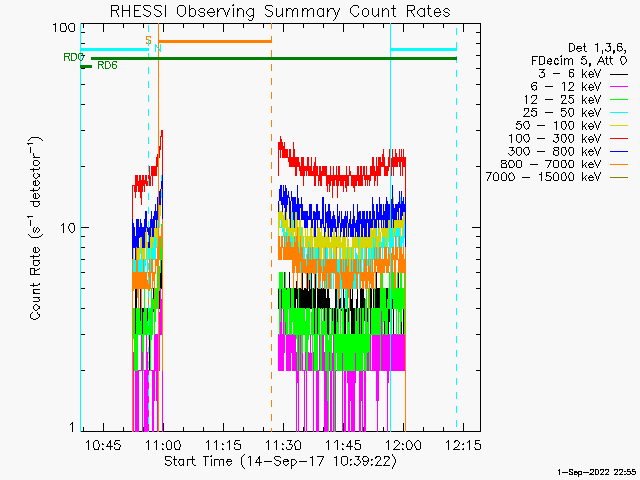The width and height of the screenshot is (640, 480).
Task: Click the 12 - 25 keV legend label
Action: click(x=562, y=100)
